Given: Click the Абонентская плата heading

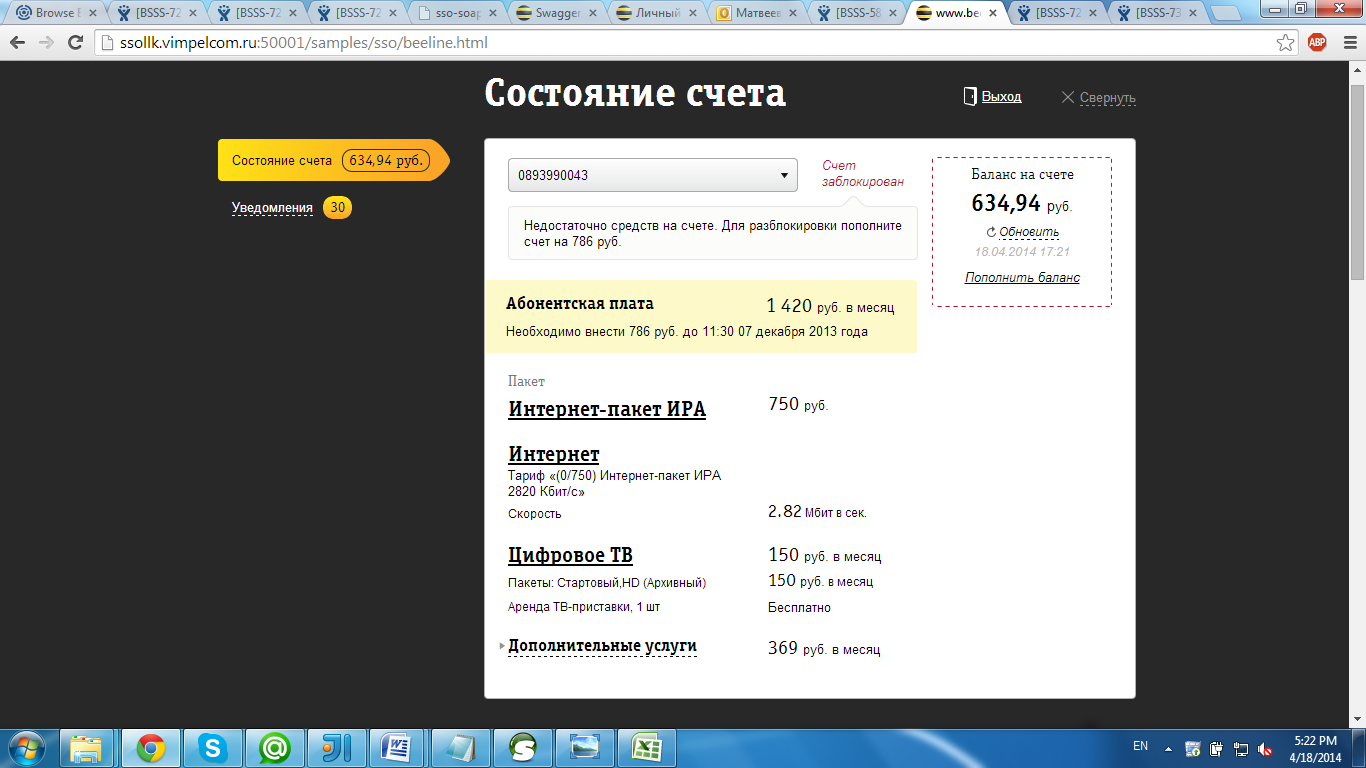Looking at the screenshot, I should 580,304.
